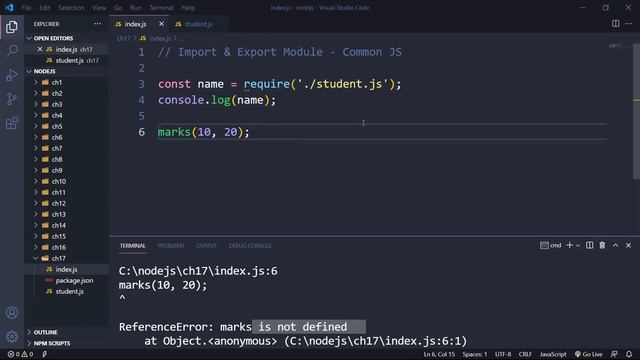640x360 pixels.
Task: Kill terminal with trash icon
Action: (x=602, y=245)
